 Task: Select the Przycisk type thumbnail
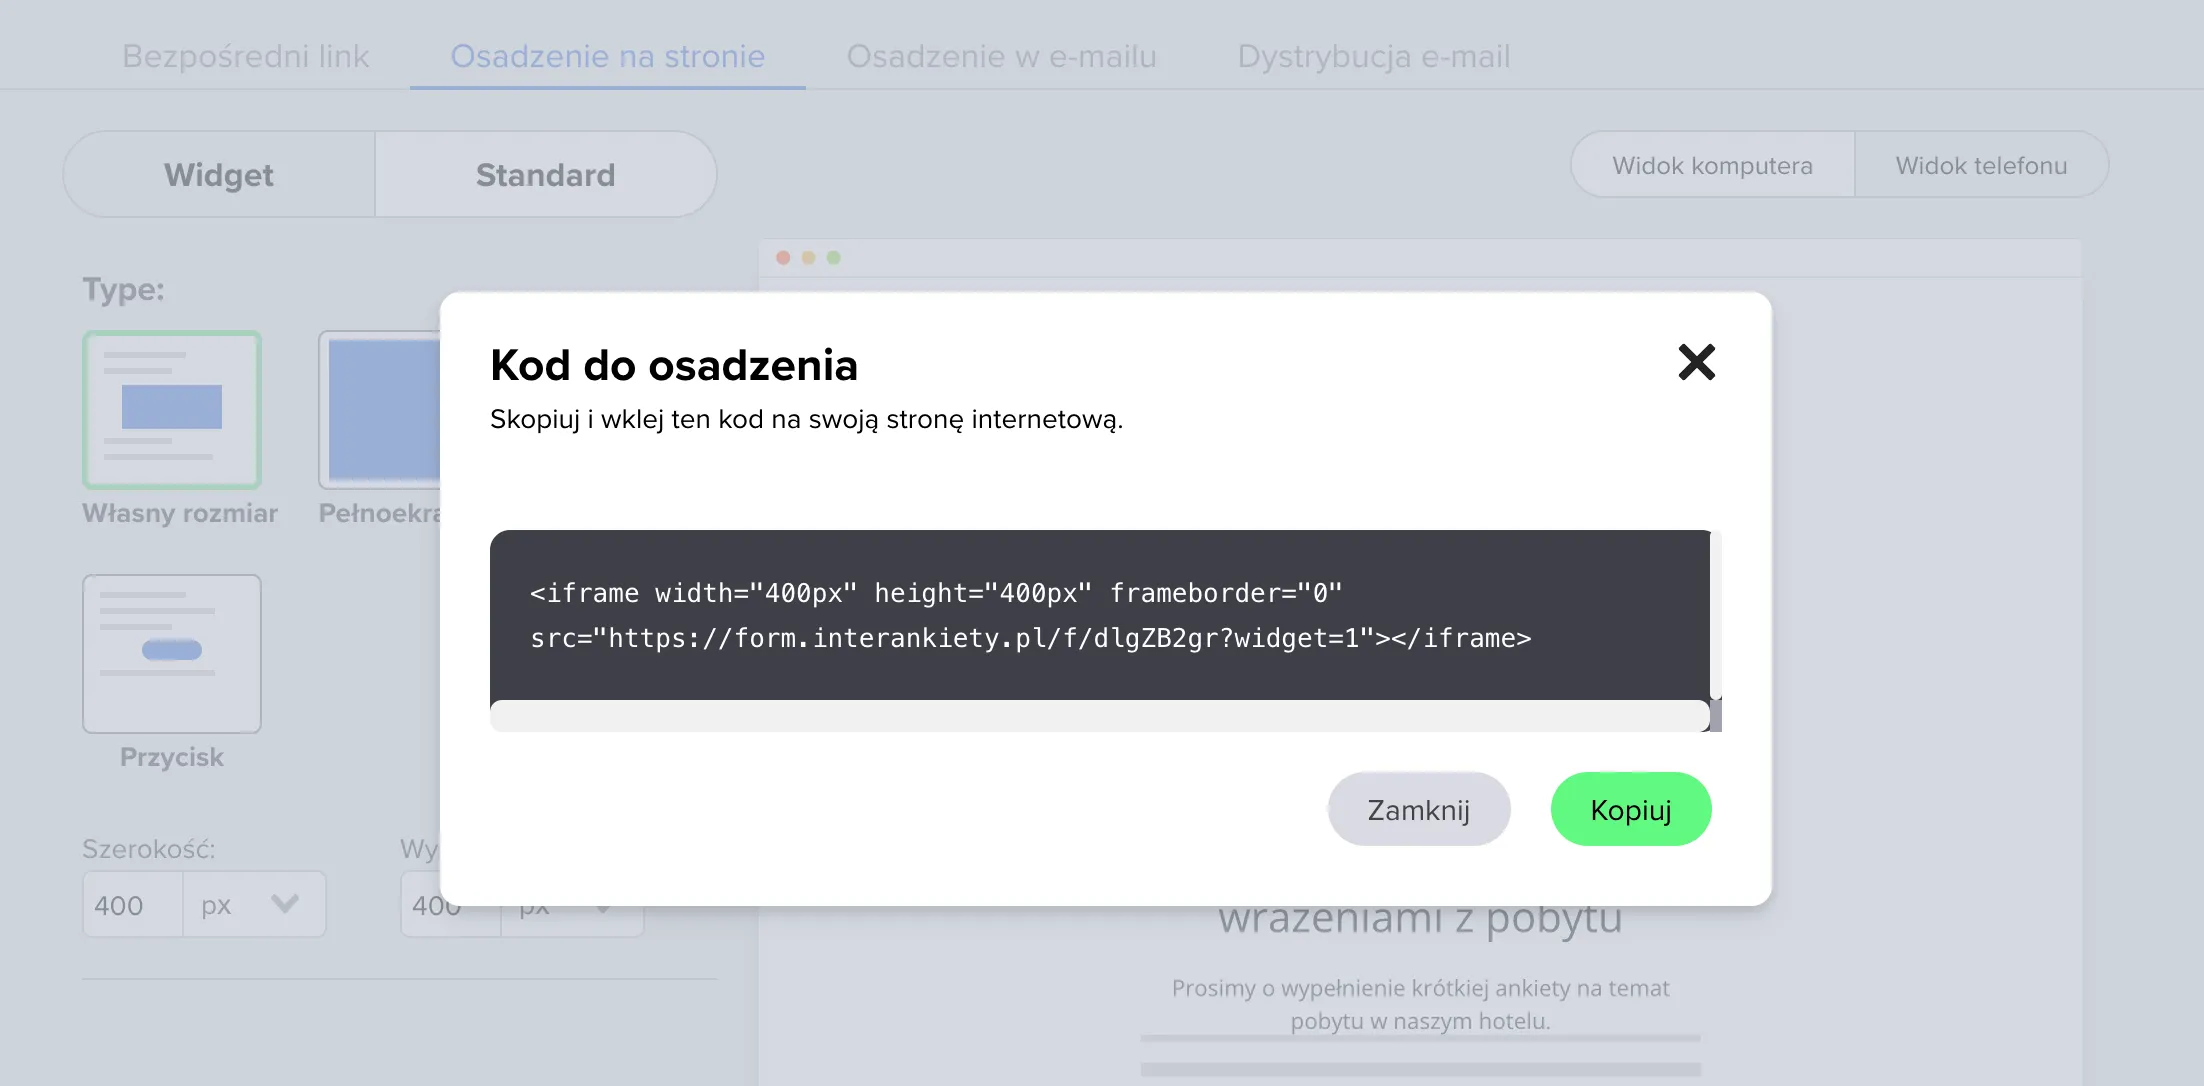[172, 653]
